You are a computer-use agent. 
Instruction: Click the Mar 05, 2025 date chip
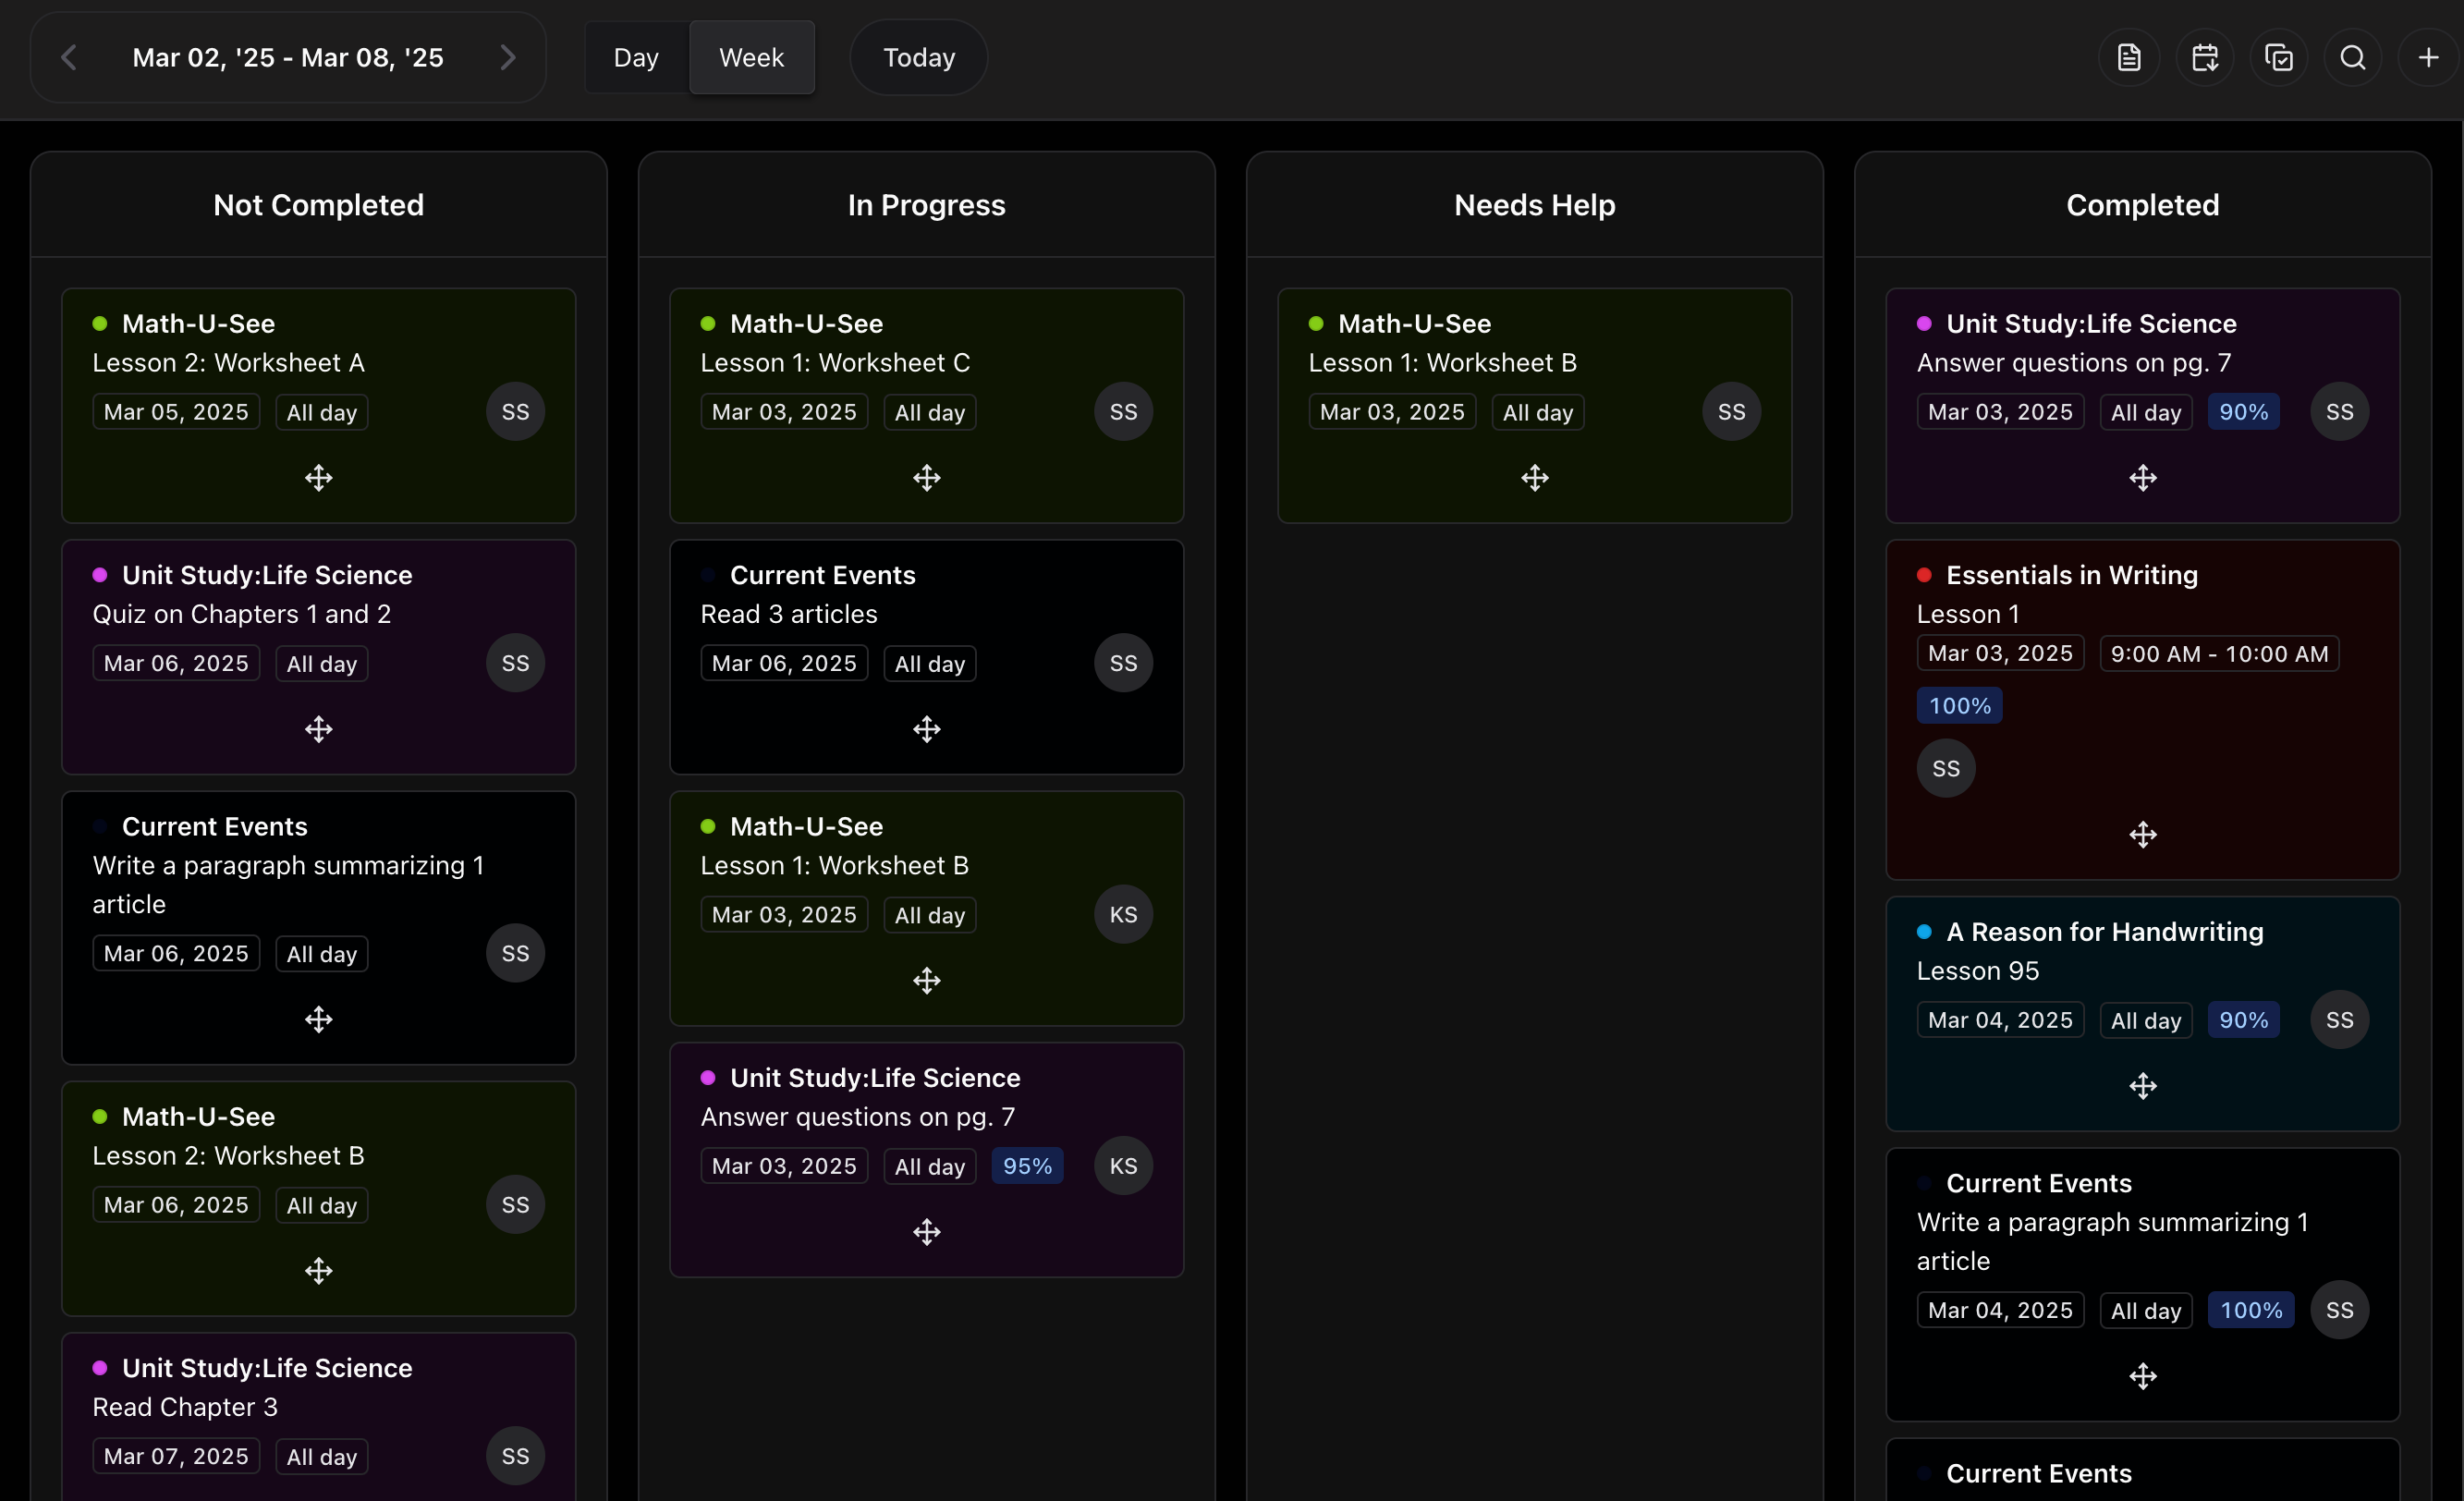tap(175, 411)
